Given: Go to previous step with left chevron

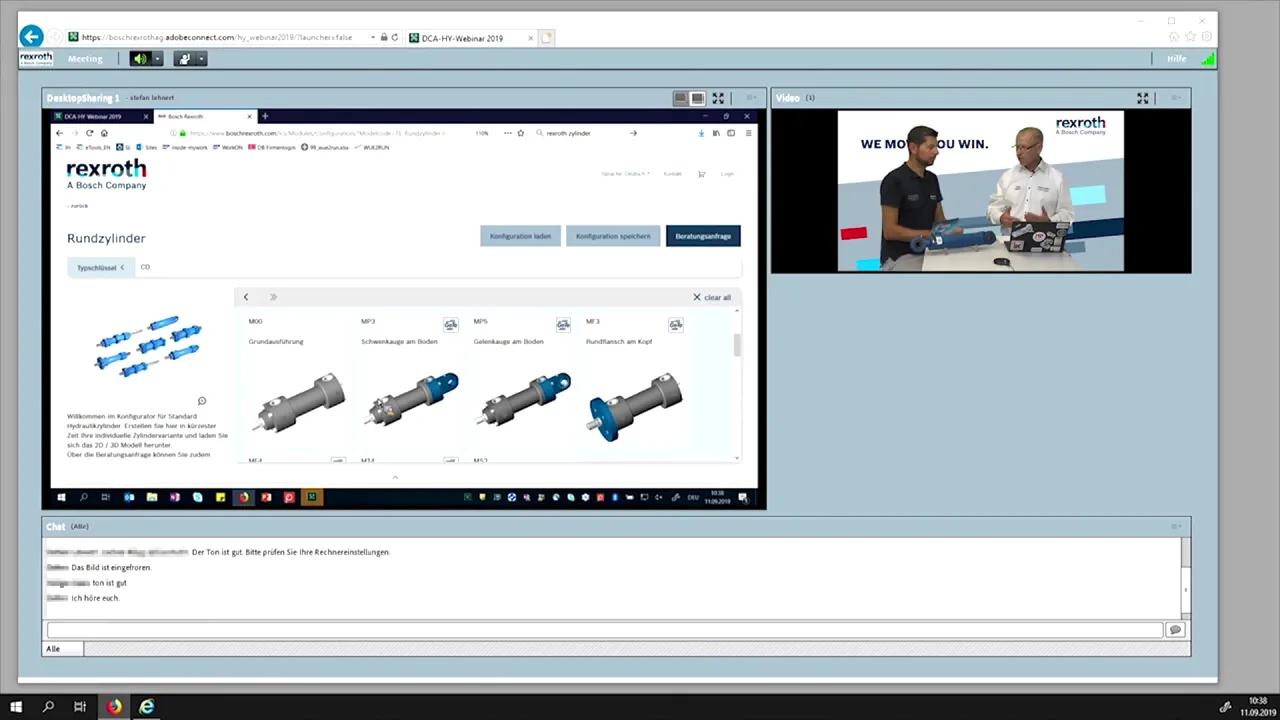Looking at the screenshot, I should pyautogui.click(x=246, y=297).
